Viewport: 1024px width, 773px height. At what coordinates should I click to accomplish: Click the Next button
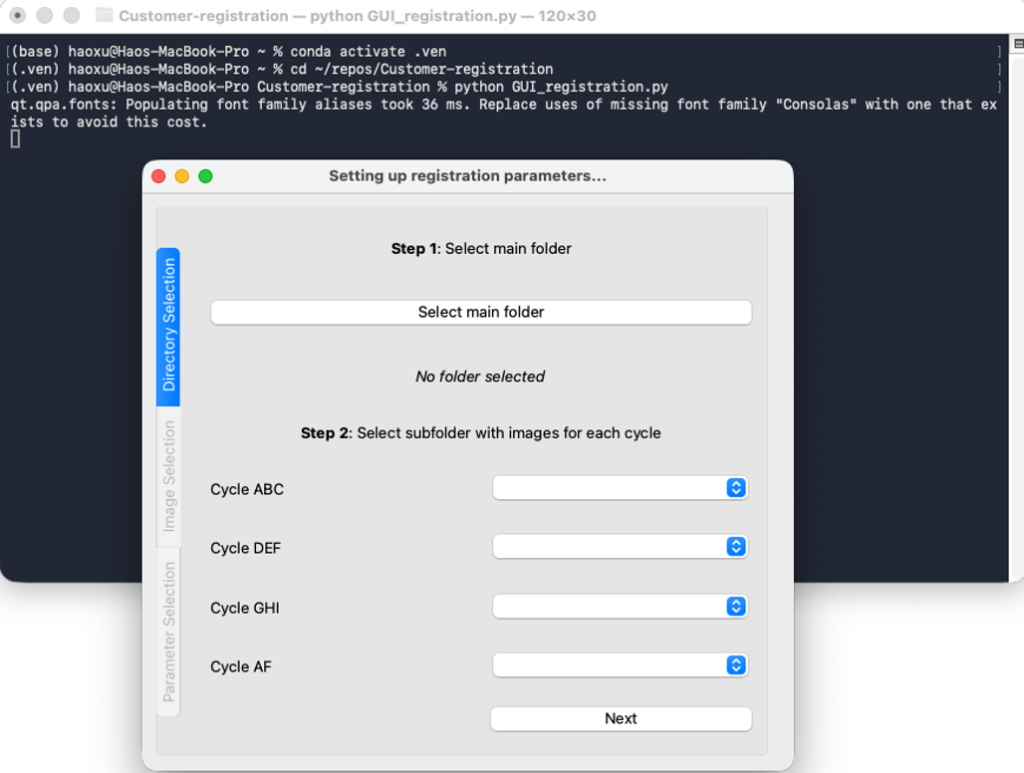(x=620, y=719)
